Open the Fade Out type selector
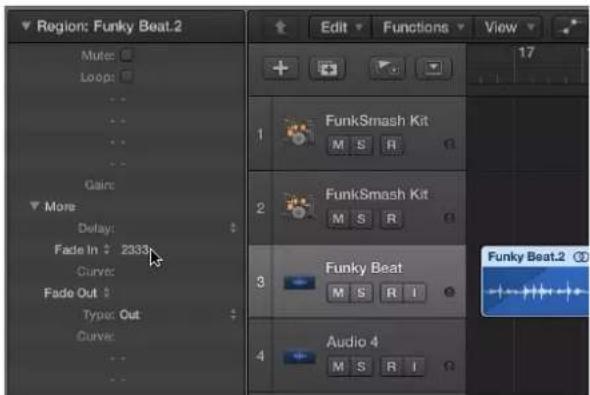This screenshot has width=590, height=395. [107, 293]
